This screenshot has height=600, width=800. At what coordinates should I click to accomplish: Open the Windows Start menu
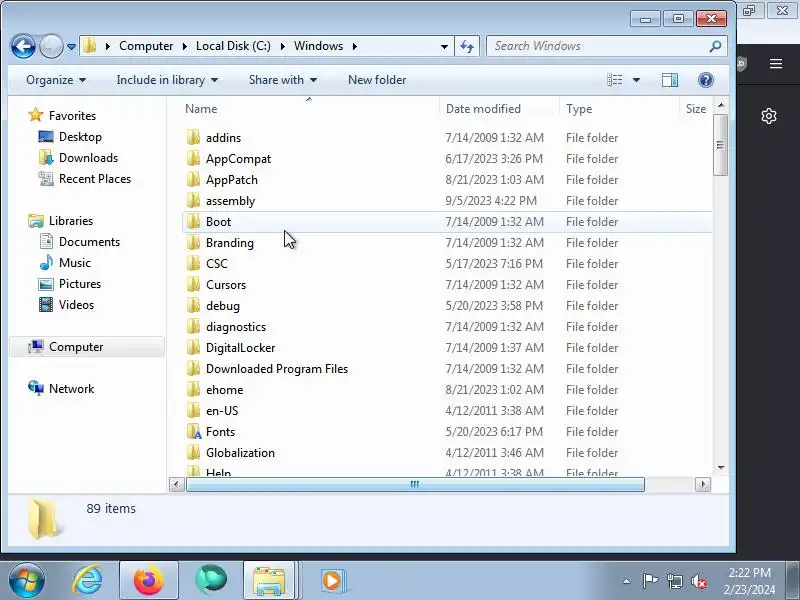pyautogui.click(x=26, y=581)
